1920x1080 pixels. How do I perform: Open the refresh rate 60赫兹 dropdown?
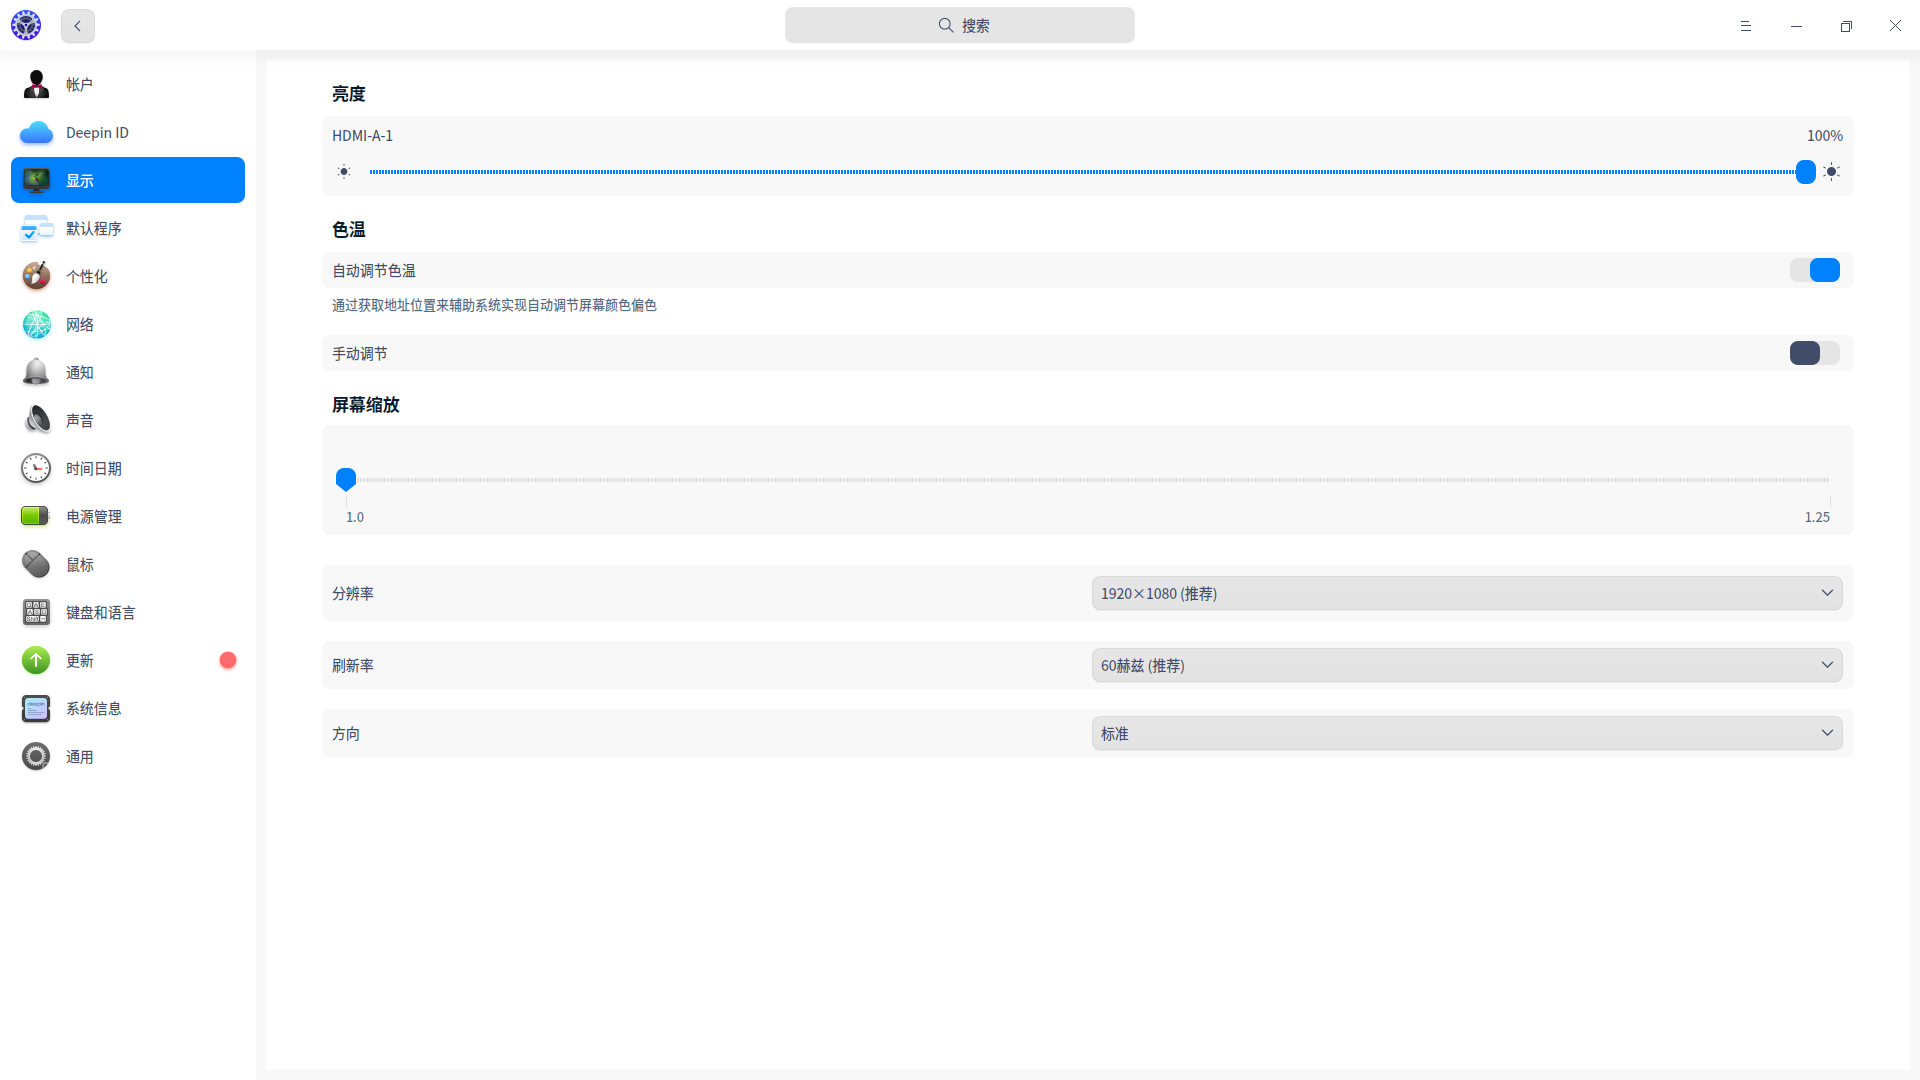(1466, 665)
